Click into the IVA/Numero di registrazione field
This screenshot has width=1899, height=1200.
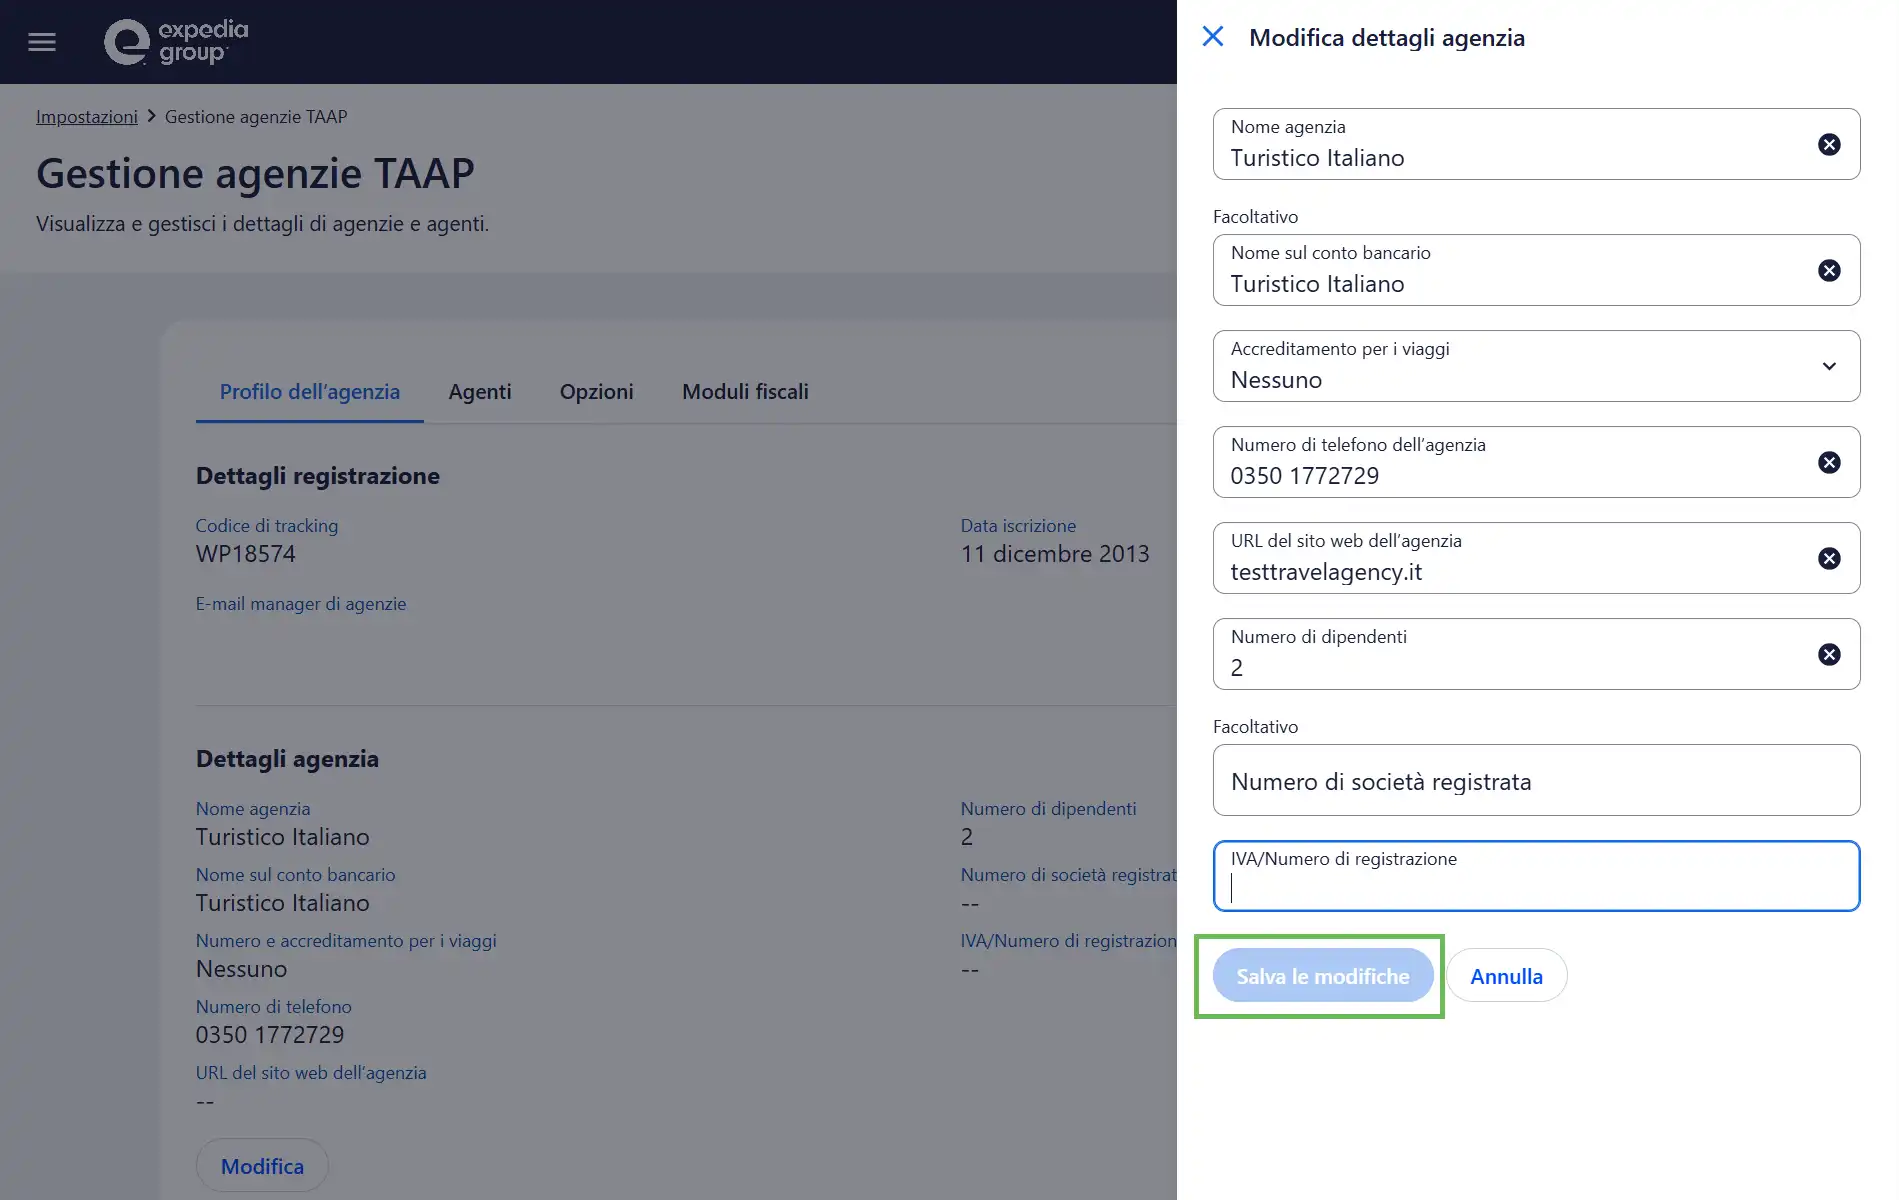coord(1535,886)
